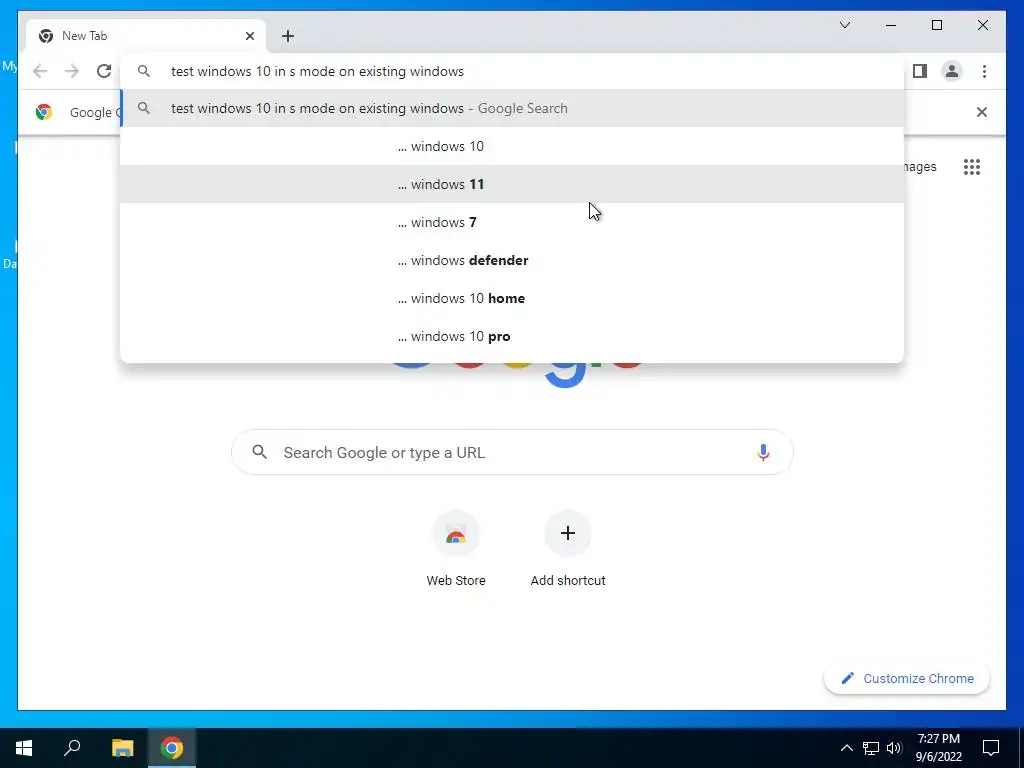The width and height of the screenshot is (1024, 768).
Task: Open the network status tray icon
Action: [871, 748]
